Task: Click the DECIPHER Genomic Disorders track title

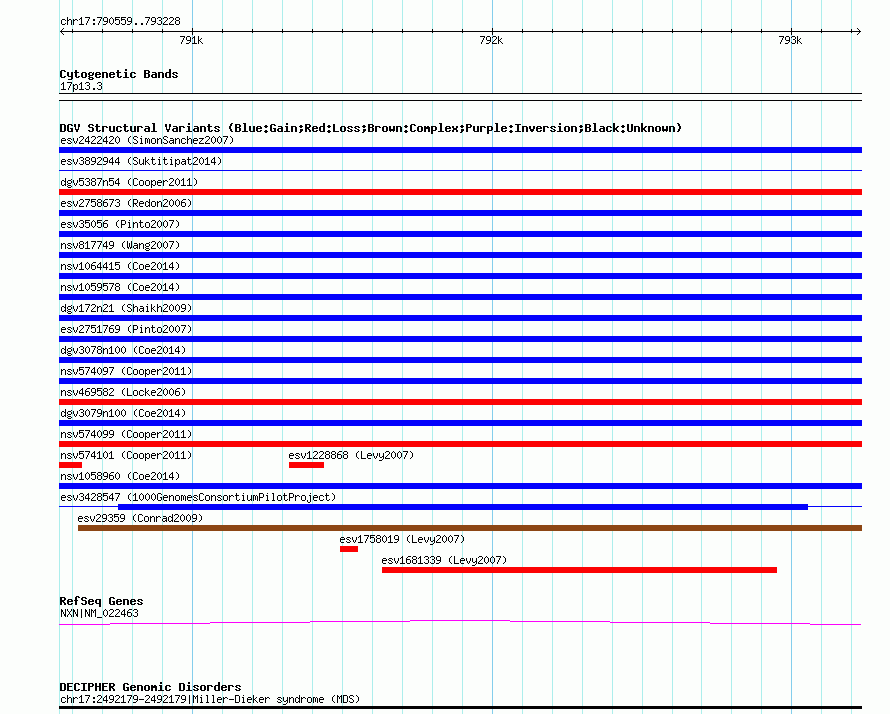Action: [x=150, y=687]
